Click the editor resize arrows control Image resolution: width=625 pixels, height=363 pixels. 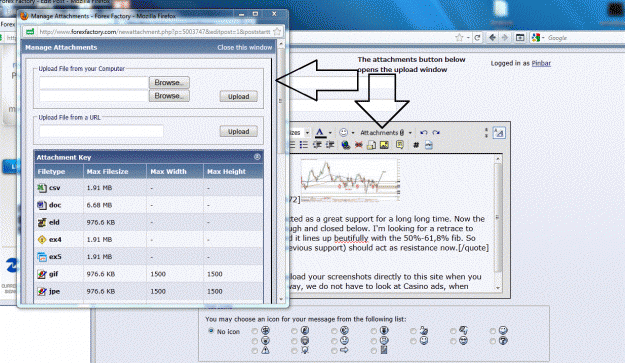tap(486, 133)
